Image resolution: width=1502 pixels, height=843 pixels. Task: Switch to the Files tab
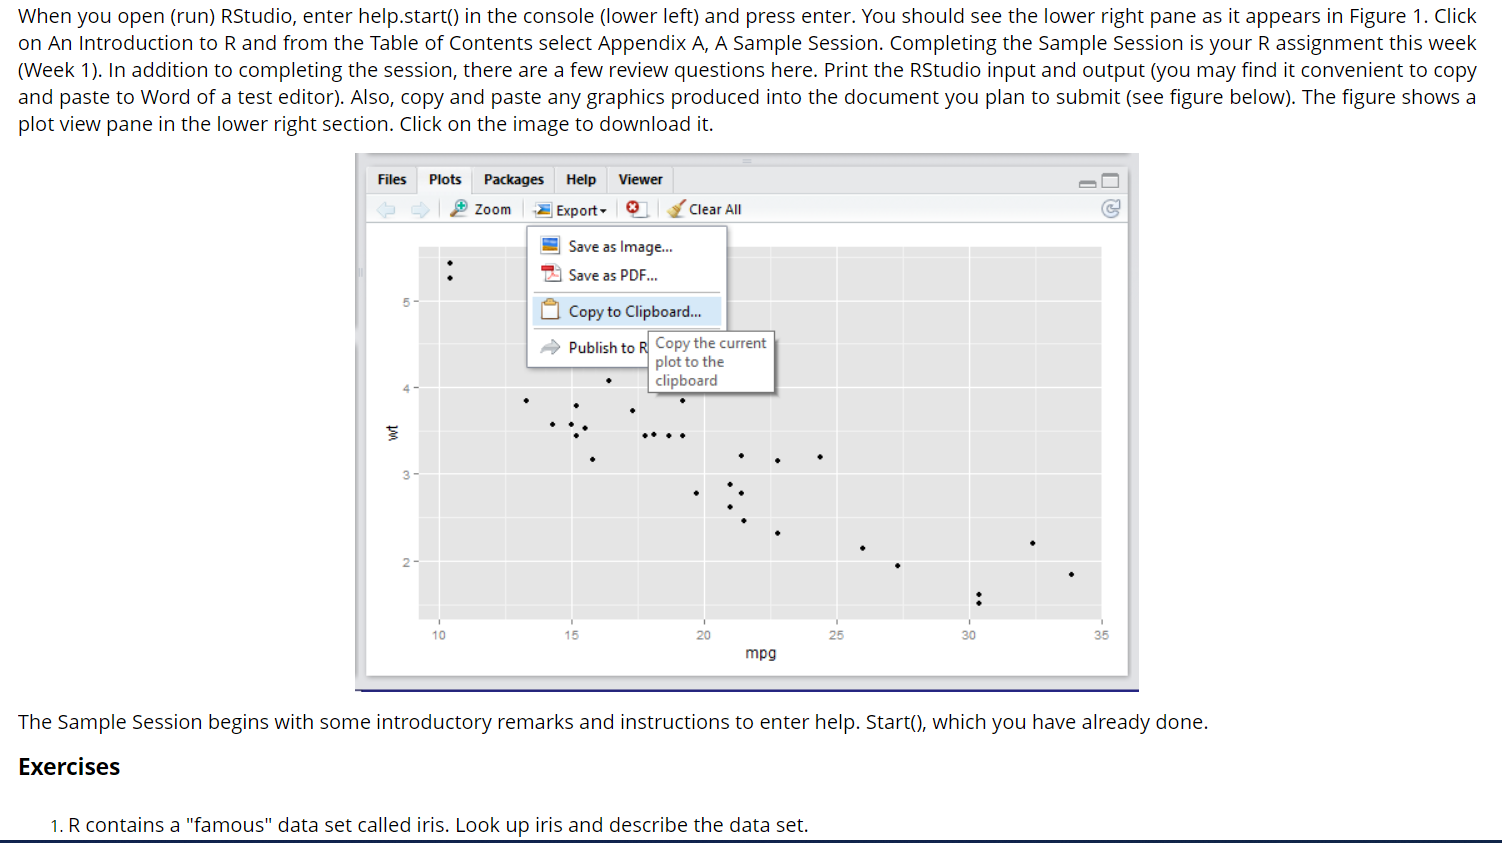391,179
